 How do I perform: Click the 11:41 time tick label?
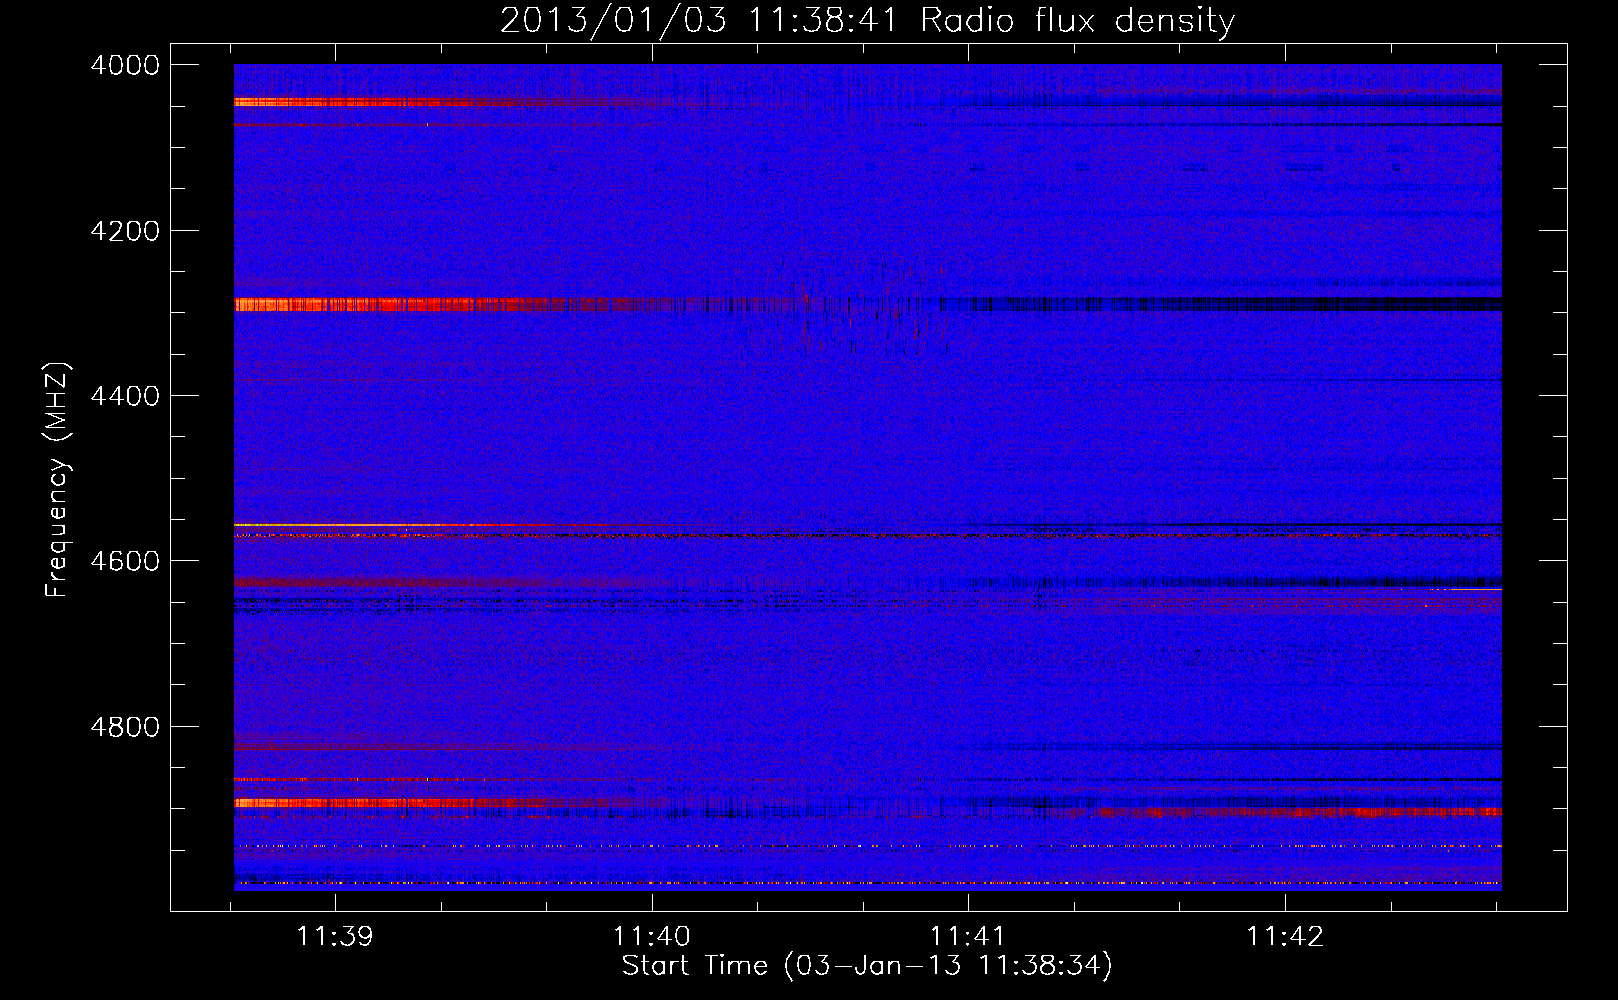click(x=968, y=936)
